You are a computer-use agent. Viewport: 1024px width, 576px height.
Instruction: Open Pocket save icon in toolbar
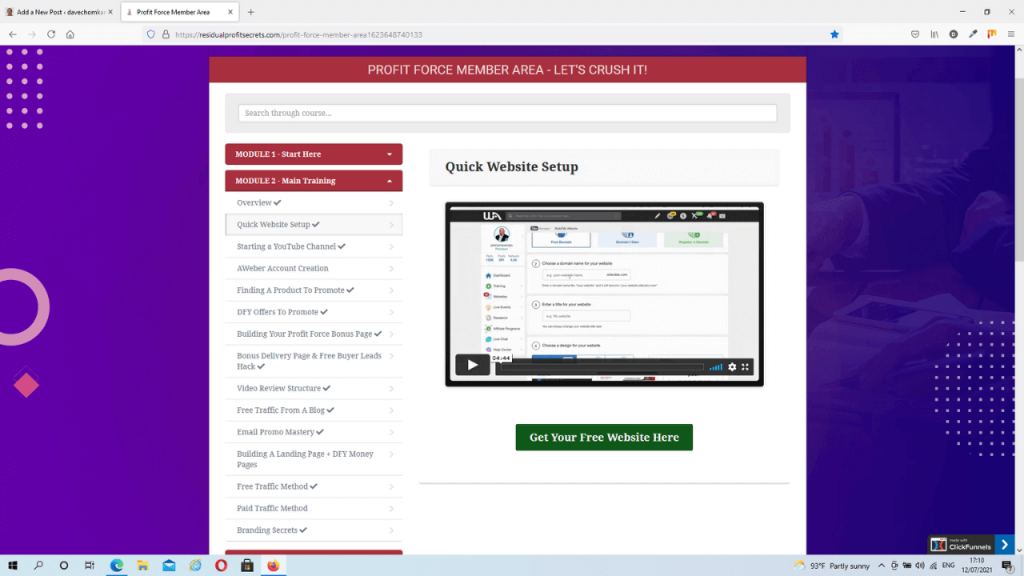pyautogui.click(x=915, y=35)
